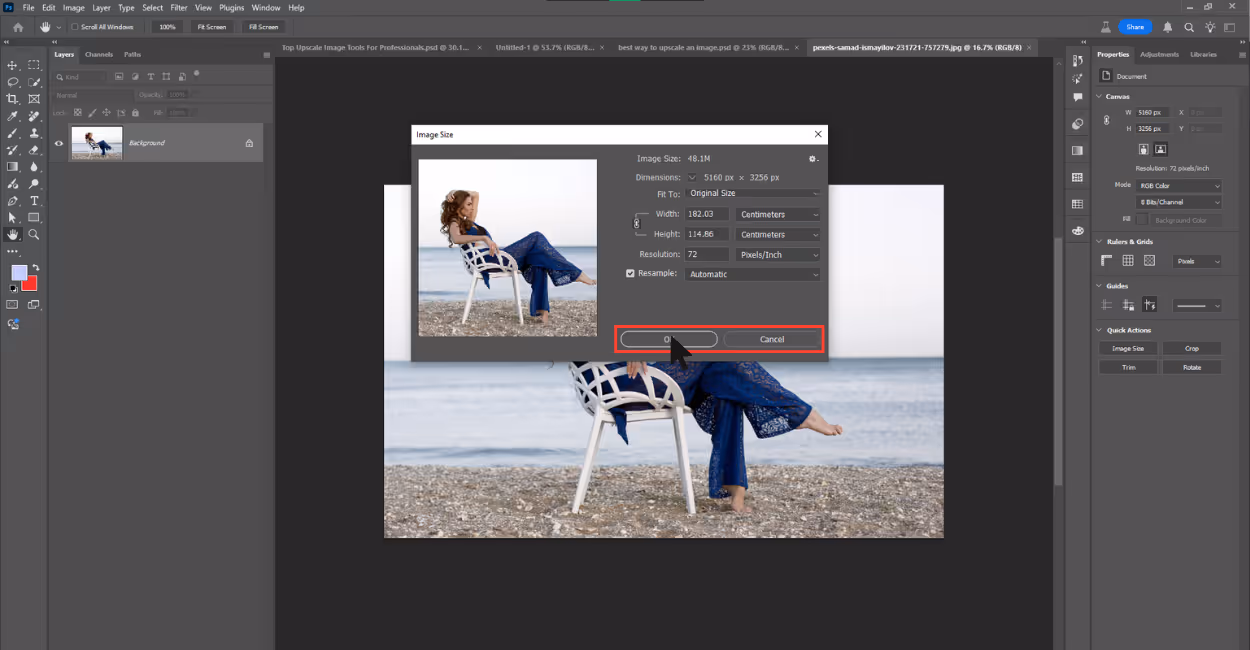Hide the Background layer via eye icon
This screenshot has width=1250, height=650.
pos(58,143)
